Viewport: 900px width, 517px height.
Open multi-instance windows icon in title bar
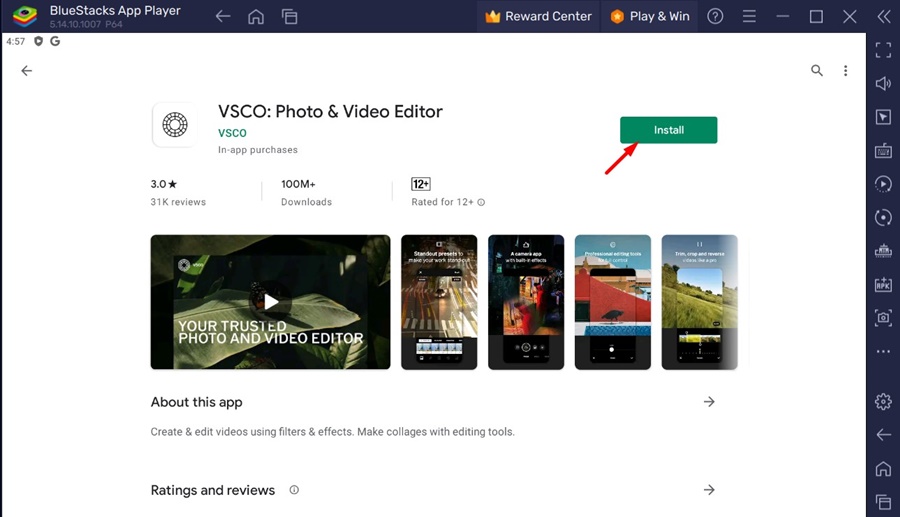point(290,17)
